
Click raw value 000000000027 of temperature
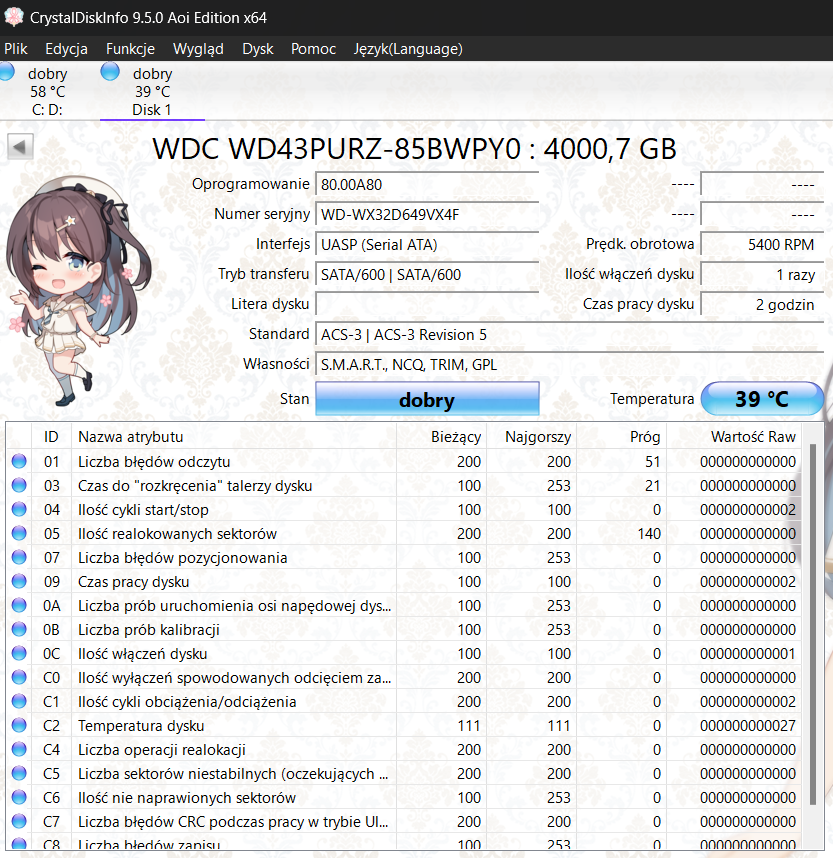748,726
